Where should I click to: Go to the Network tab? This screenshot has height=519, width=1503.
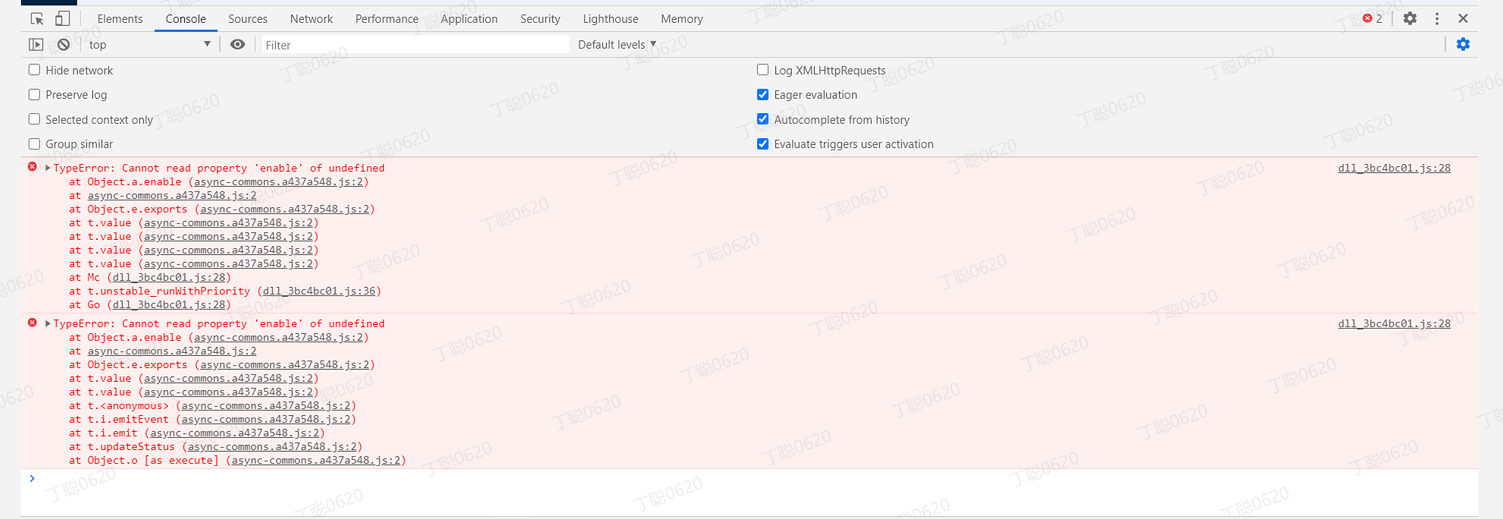pyautogui.click(x=312, y=19)
